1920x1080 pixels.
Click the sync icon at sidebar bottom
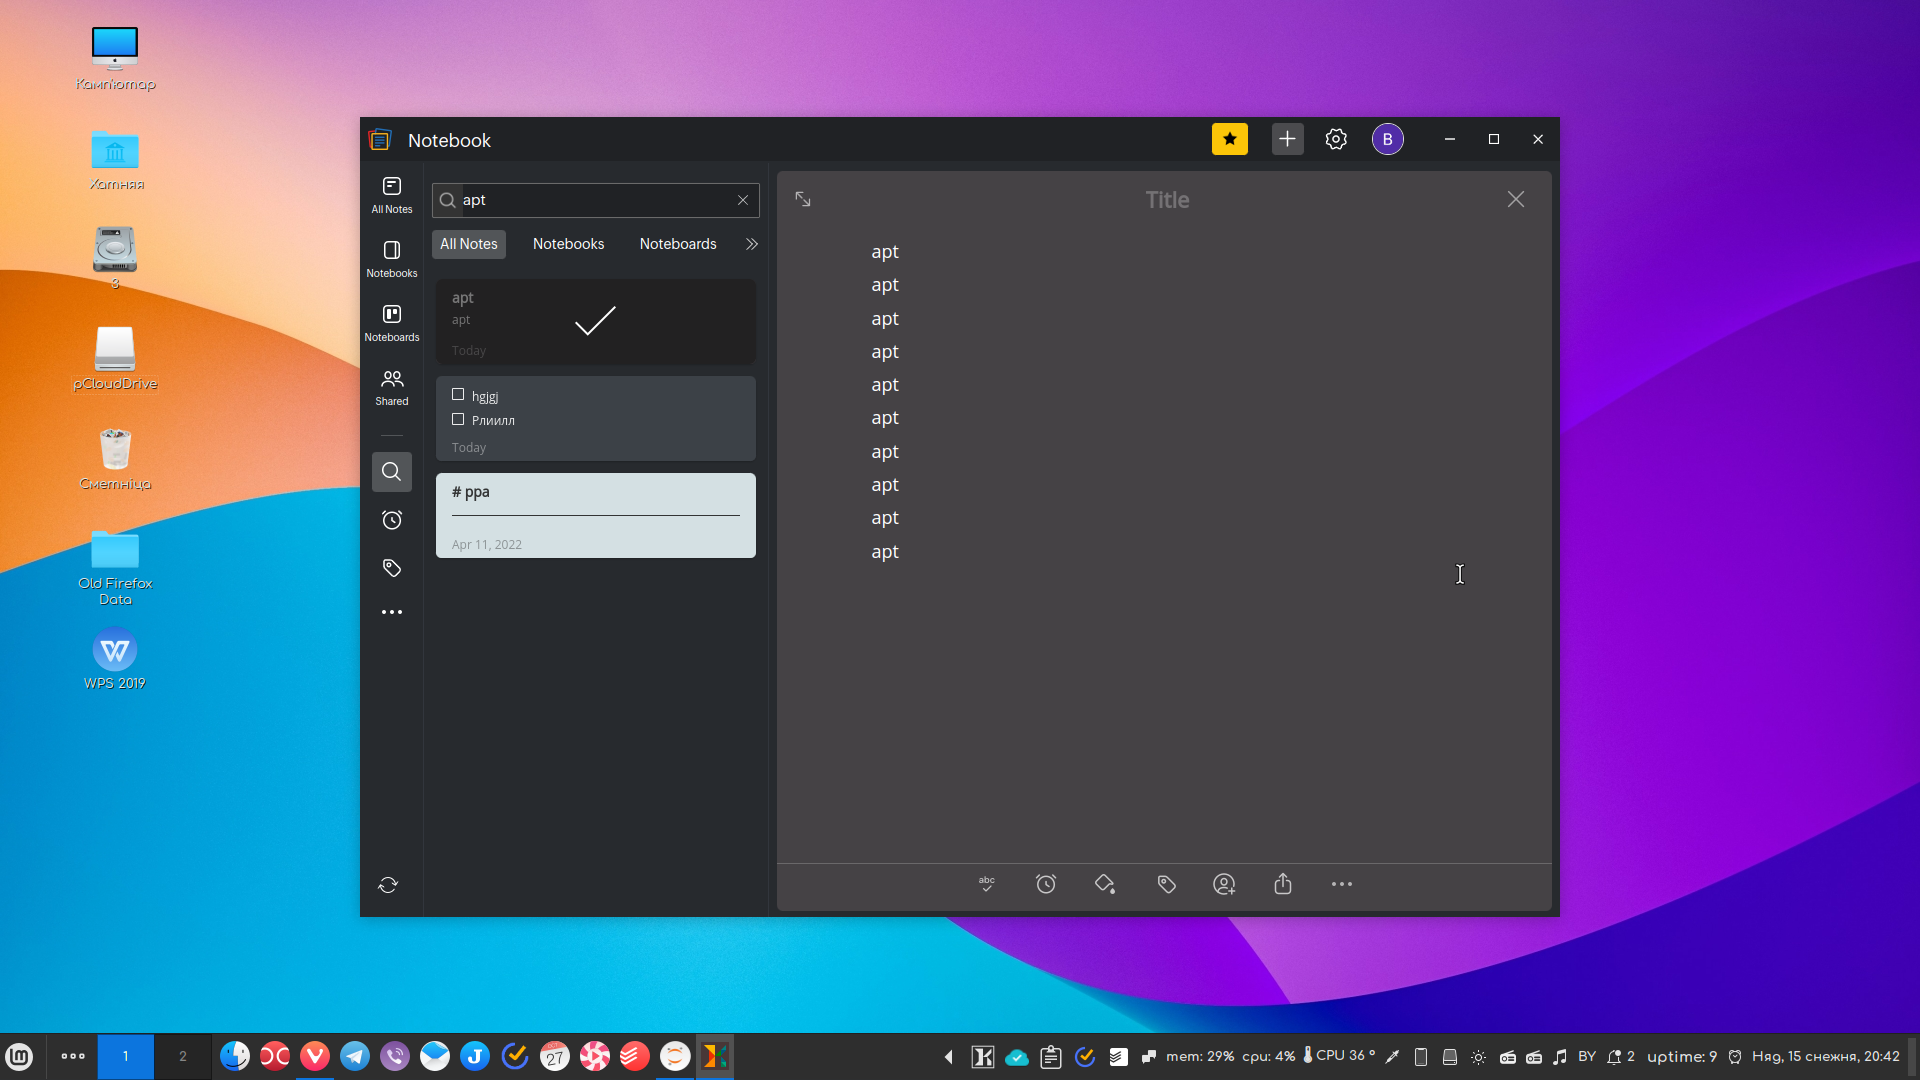click(x=388, y=885)
